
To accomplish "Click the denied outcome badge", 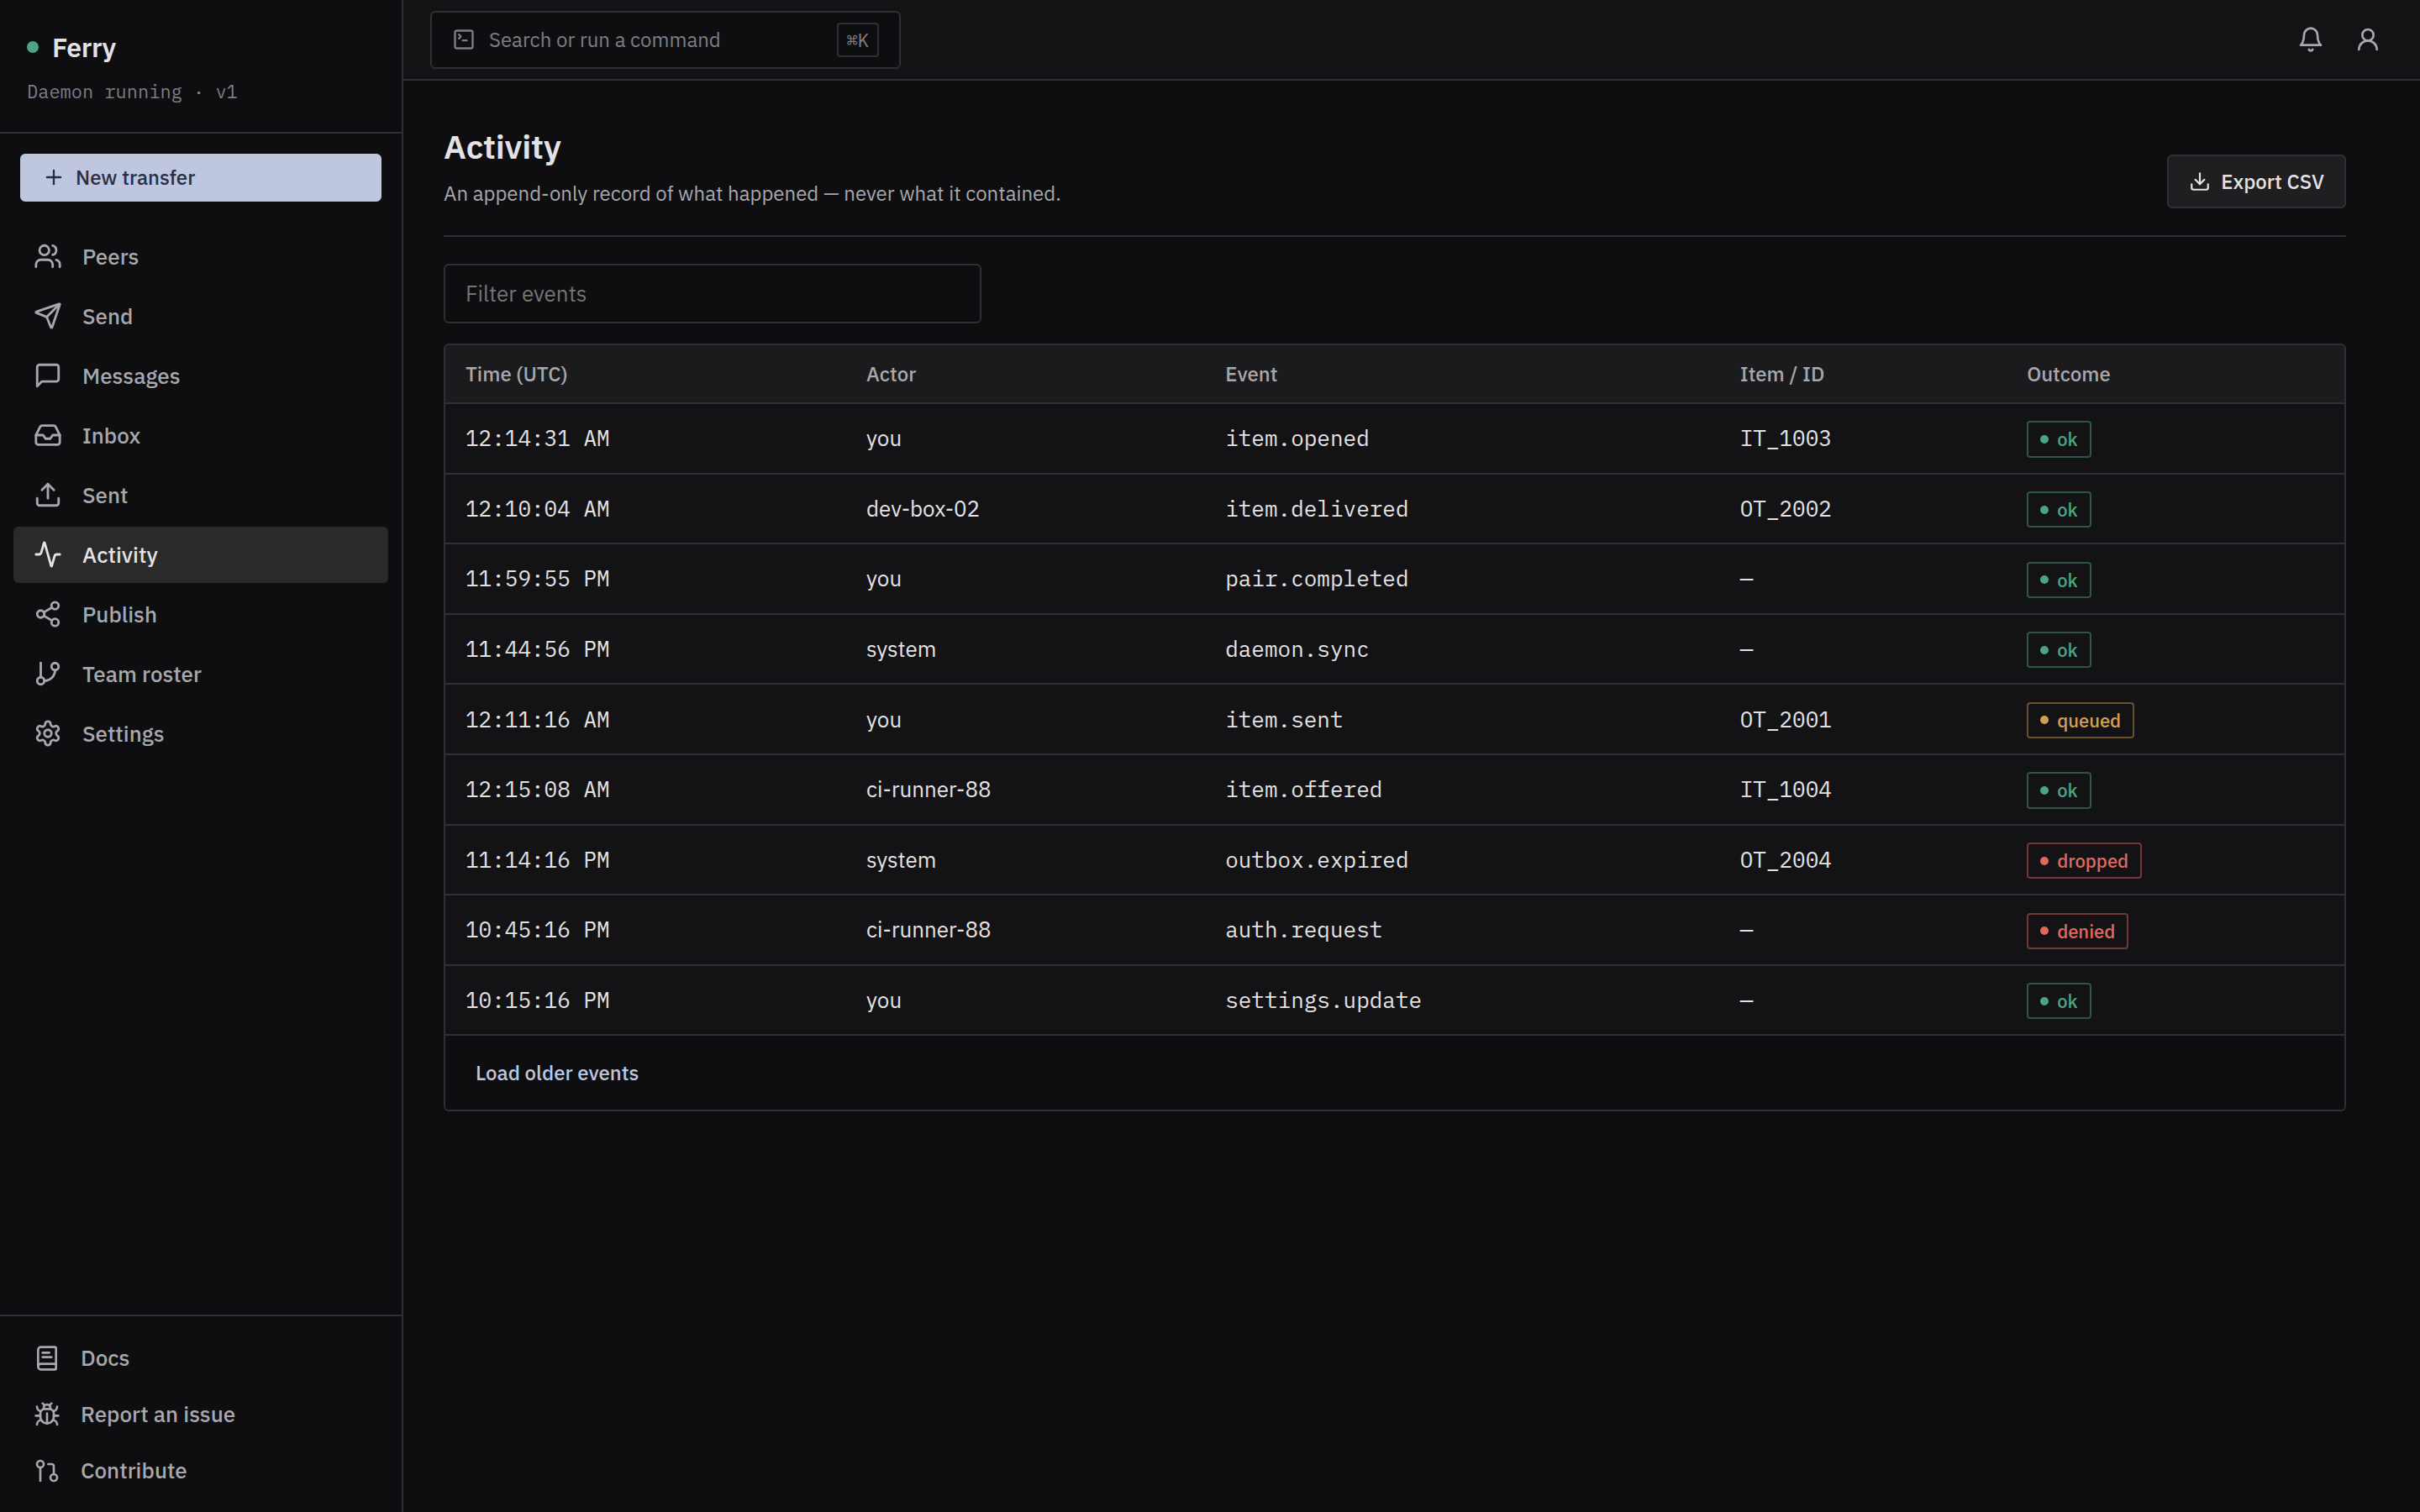I will tap(2076, 931).
